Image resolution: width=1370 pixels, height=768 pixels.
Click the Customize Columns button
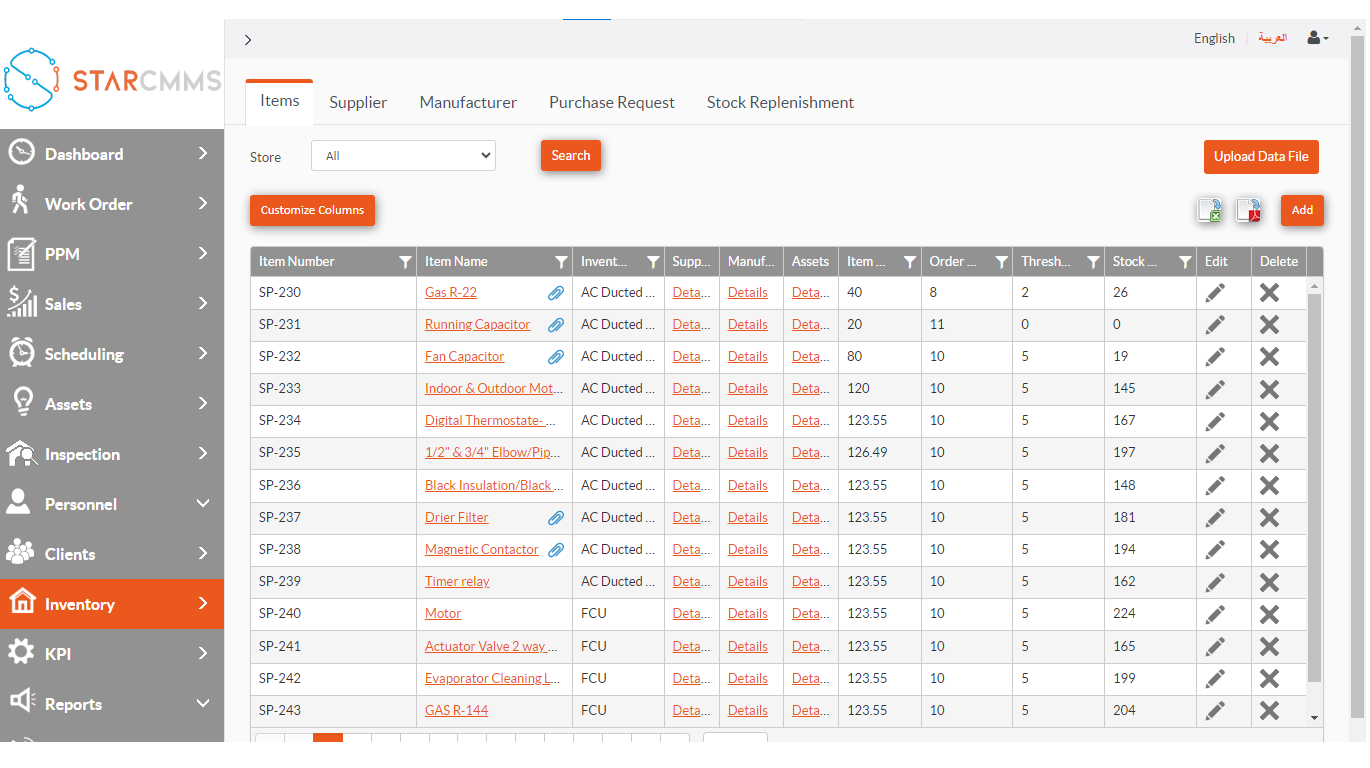312,211
